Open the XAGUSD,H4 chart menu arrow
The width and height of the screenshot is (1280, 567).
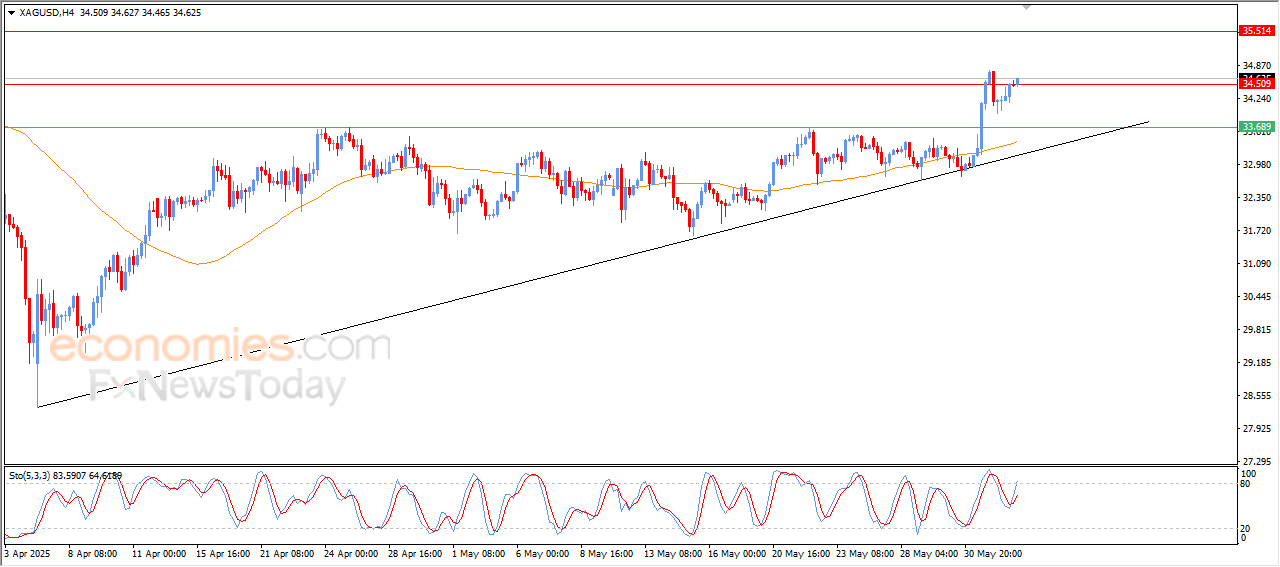click(x=11, y=13)
